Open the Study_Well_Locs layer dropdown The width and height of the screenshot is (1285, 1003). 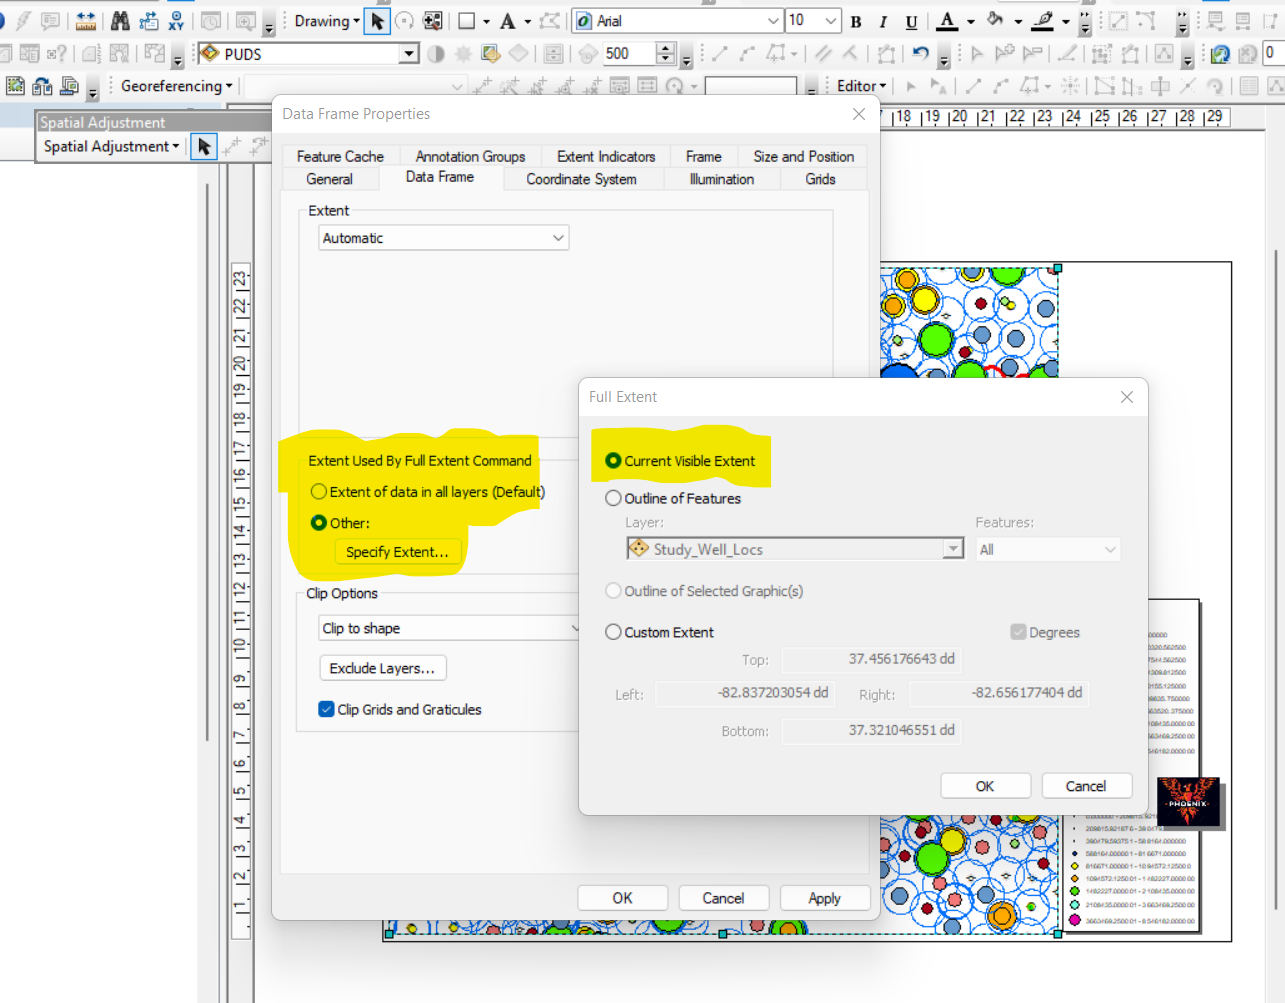953,548
